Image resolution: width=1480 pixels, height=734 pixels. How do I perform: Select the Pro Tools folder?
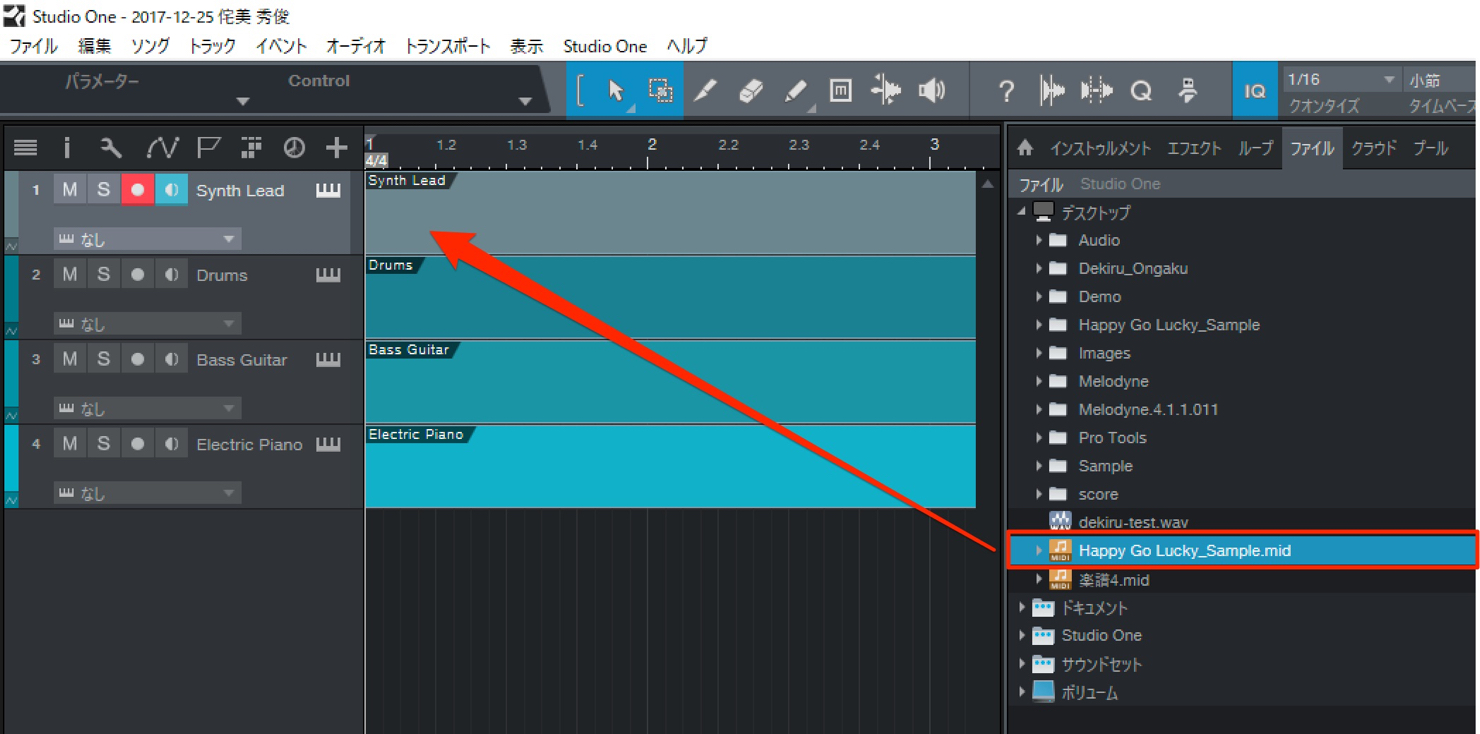1112,438
